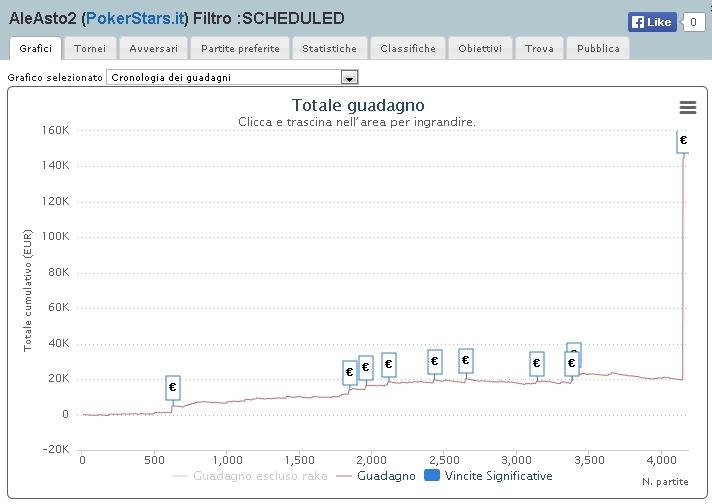The image size is (712, 504).
Task: Click the euro flag just before game 2,000
Action: coord(366,367)
